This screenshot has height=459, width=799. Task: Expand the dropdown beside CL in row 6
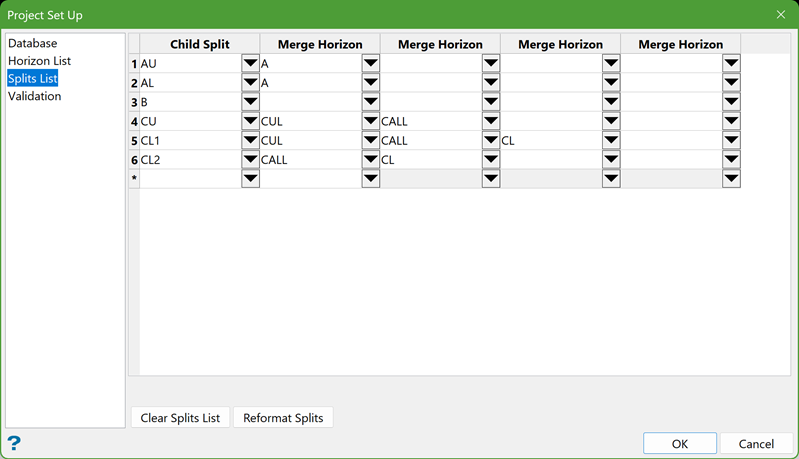tap(490, 159)
